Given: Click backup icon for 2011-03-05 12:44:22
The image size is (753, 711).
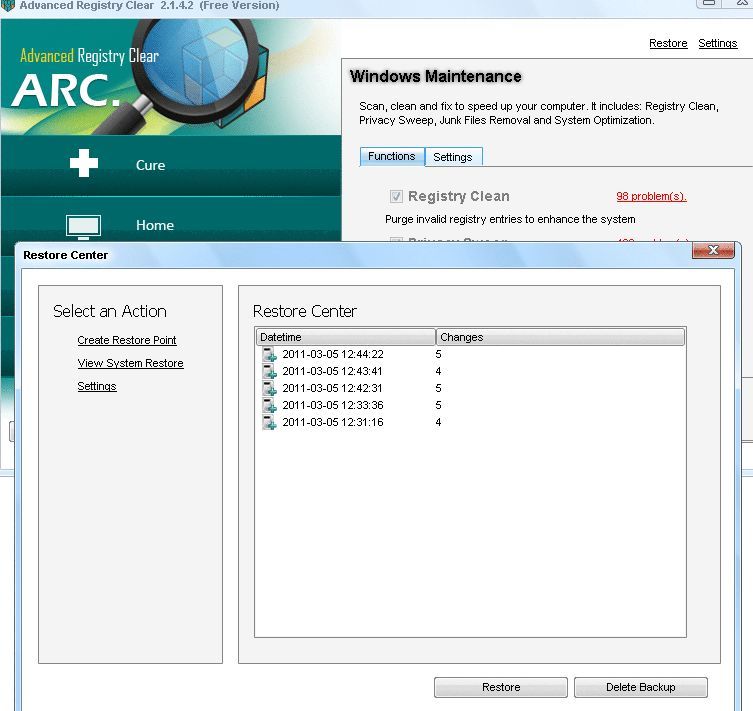Looking at the screenshot, I should tap(269, 354).
